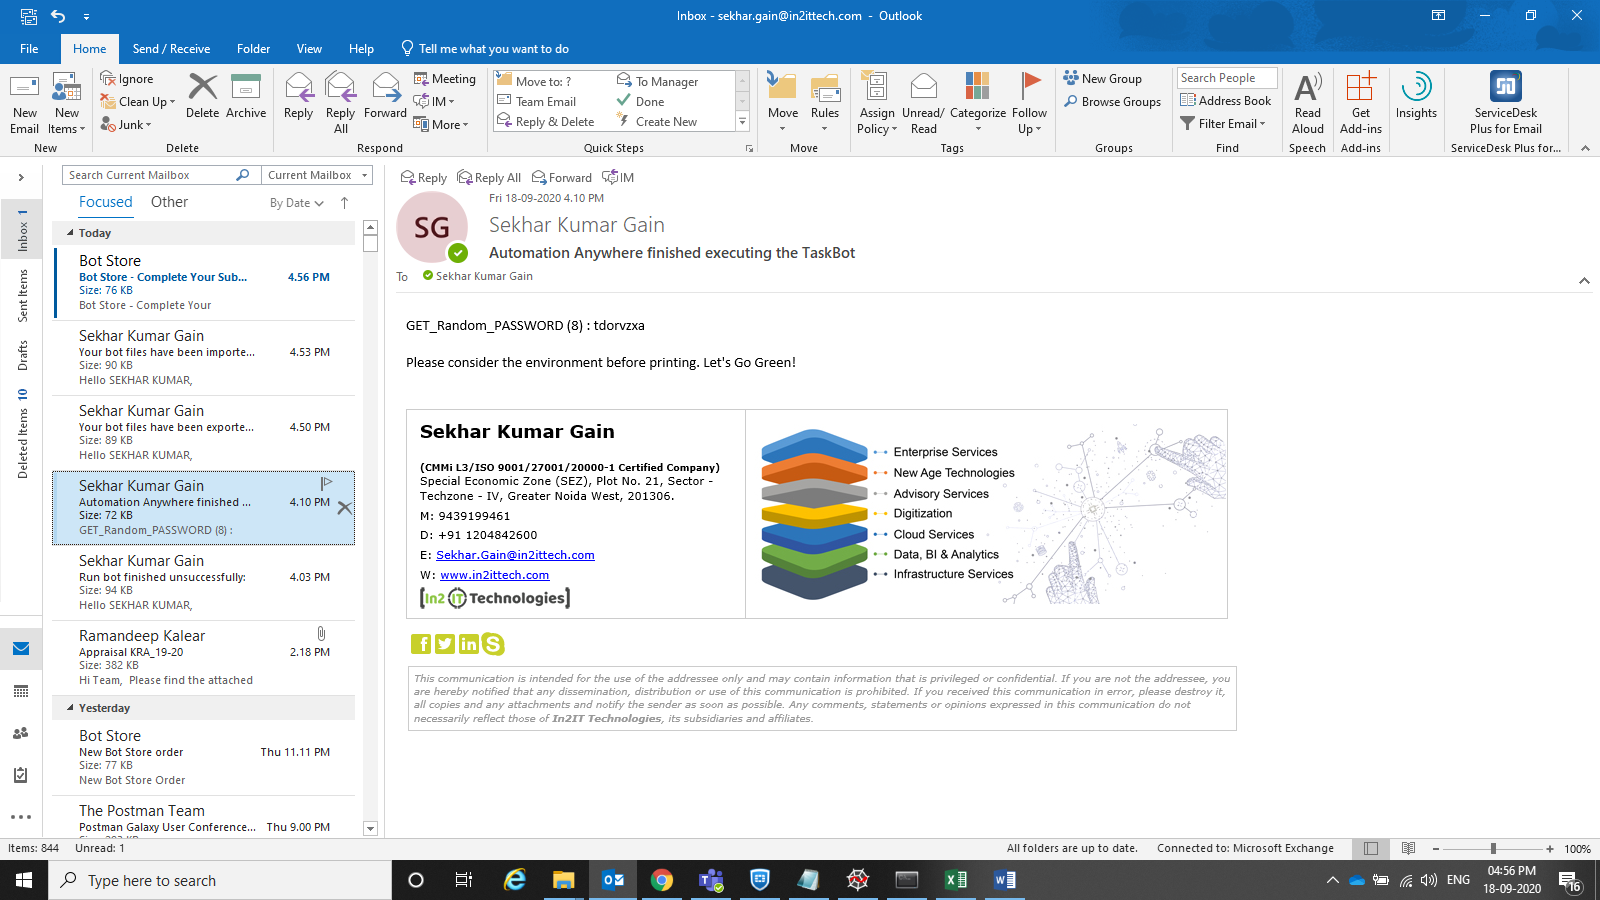
Task: Toggle the flag on the selected message
Action: (x=326, y=484)
